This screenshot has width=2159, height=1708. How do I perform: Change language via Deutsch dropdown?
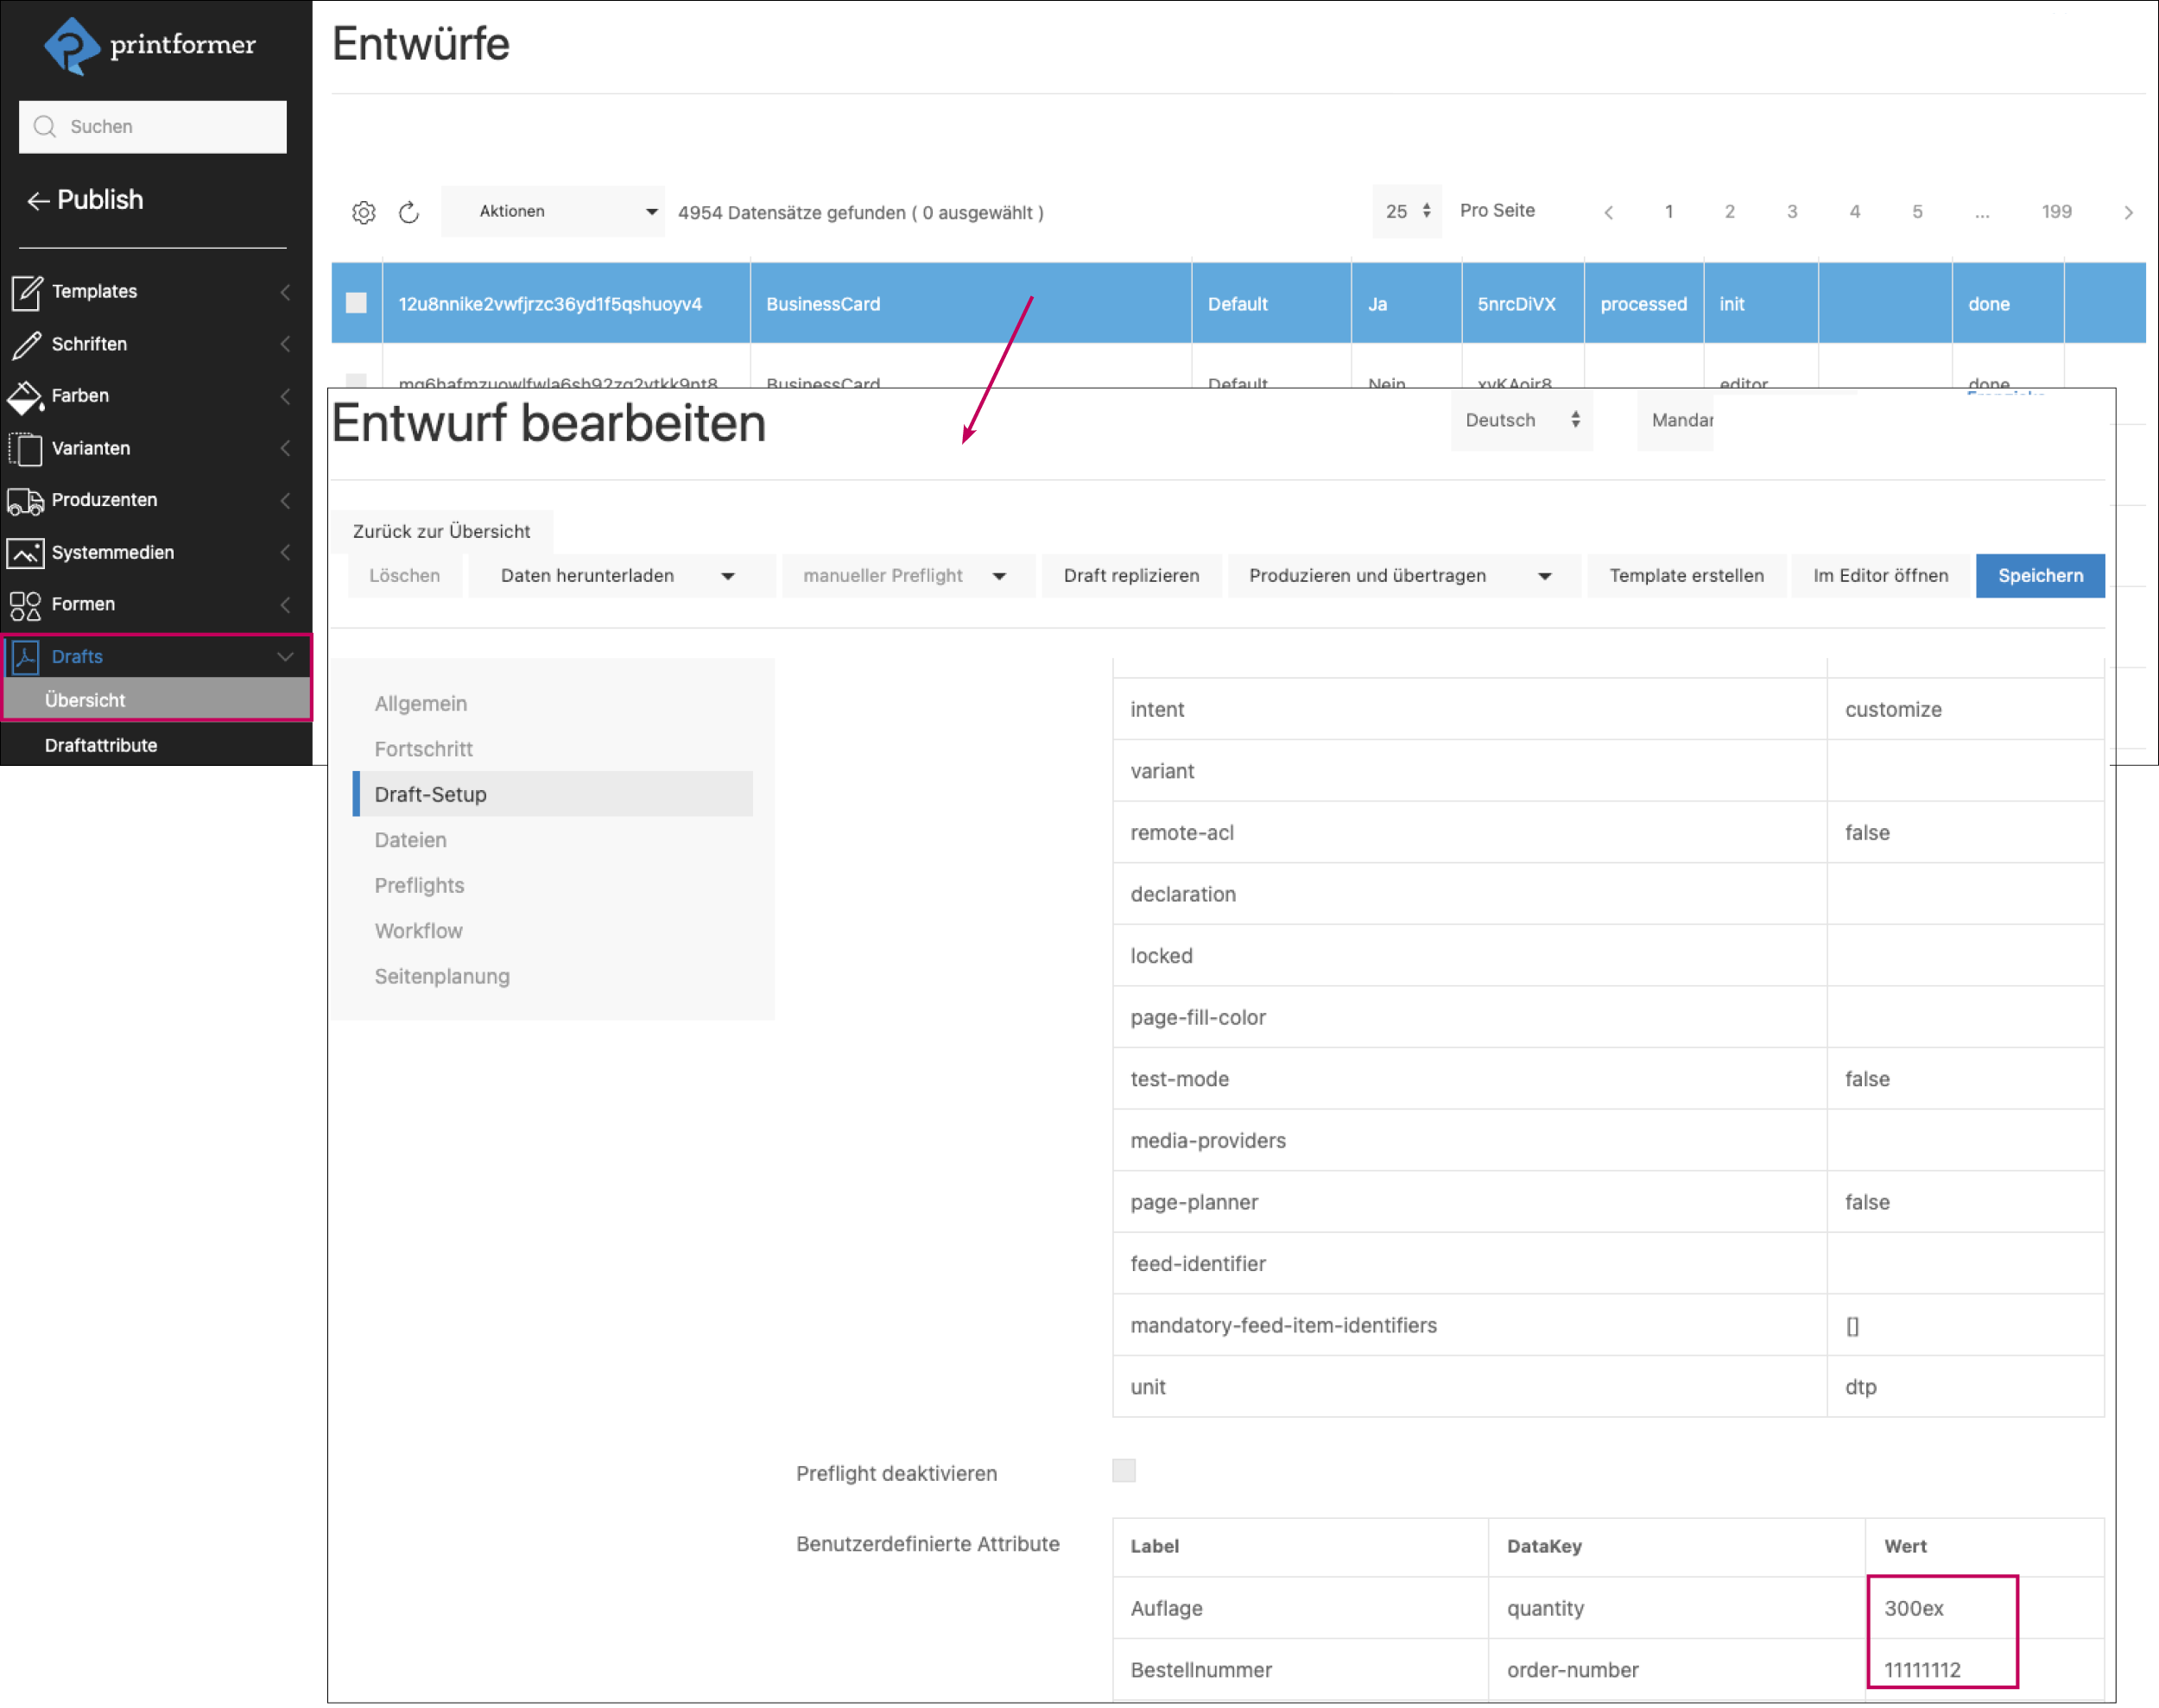click(1521, 420)
